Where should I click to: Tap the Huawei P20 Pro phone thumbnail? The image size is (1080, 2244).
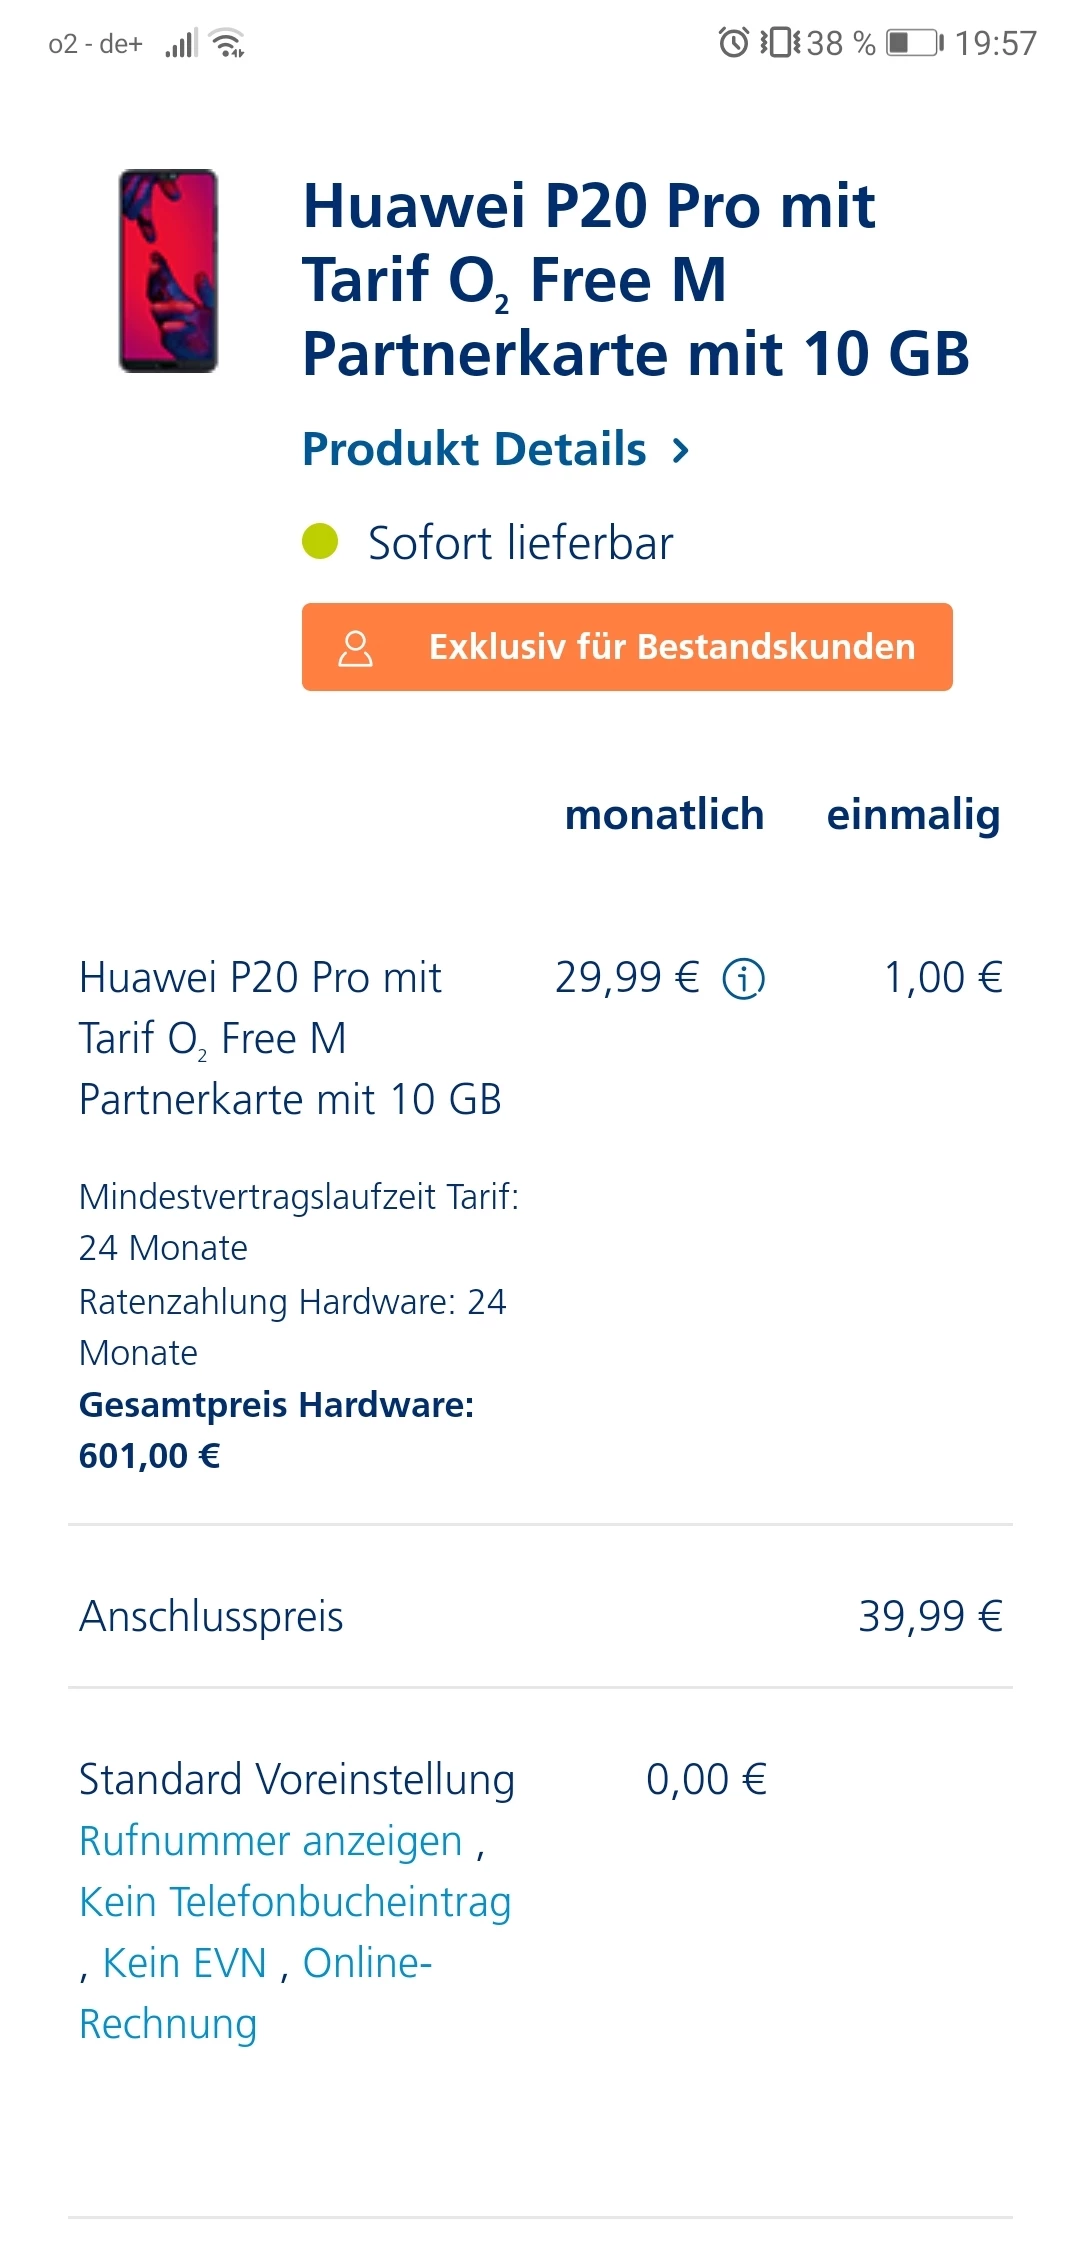click(x=168, y=271)
